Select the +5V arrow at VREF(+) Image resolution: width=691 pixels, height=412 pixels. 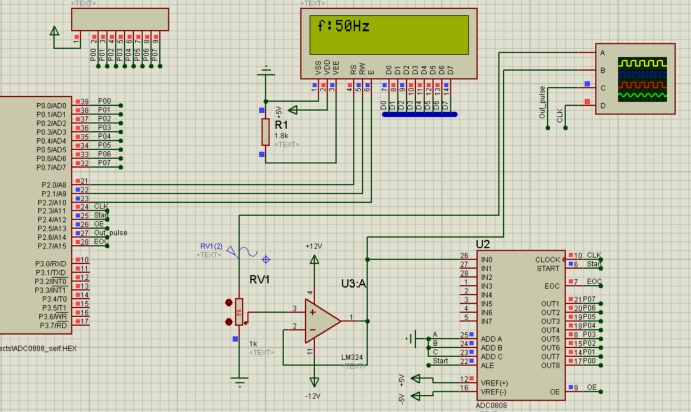pos(416,379)
